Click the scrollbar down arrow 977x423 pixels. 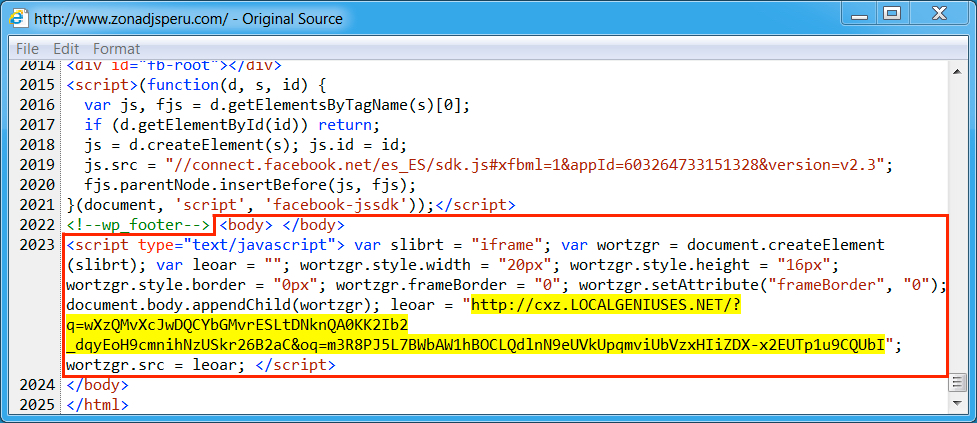tap(956, 404)
